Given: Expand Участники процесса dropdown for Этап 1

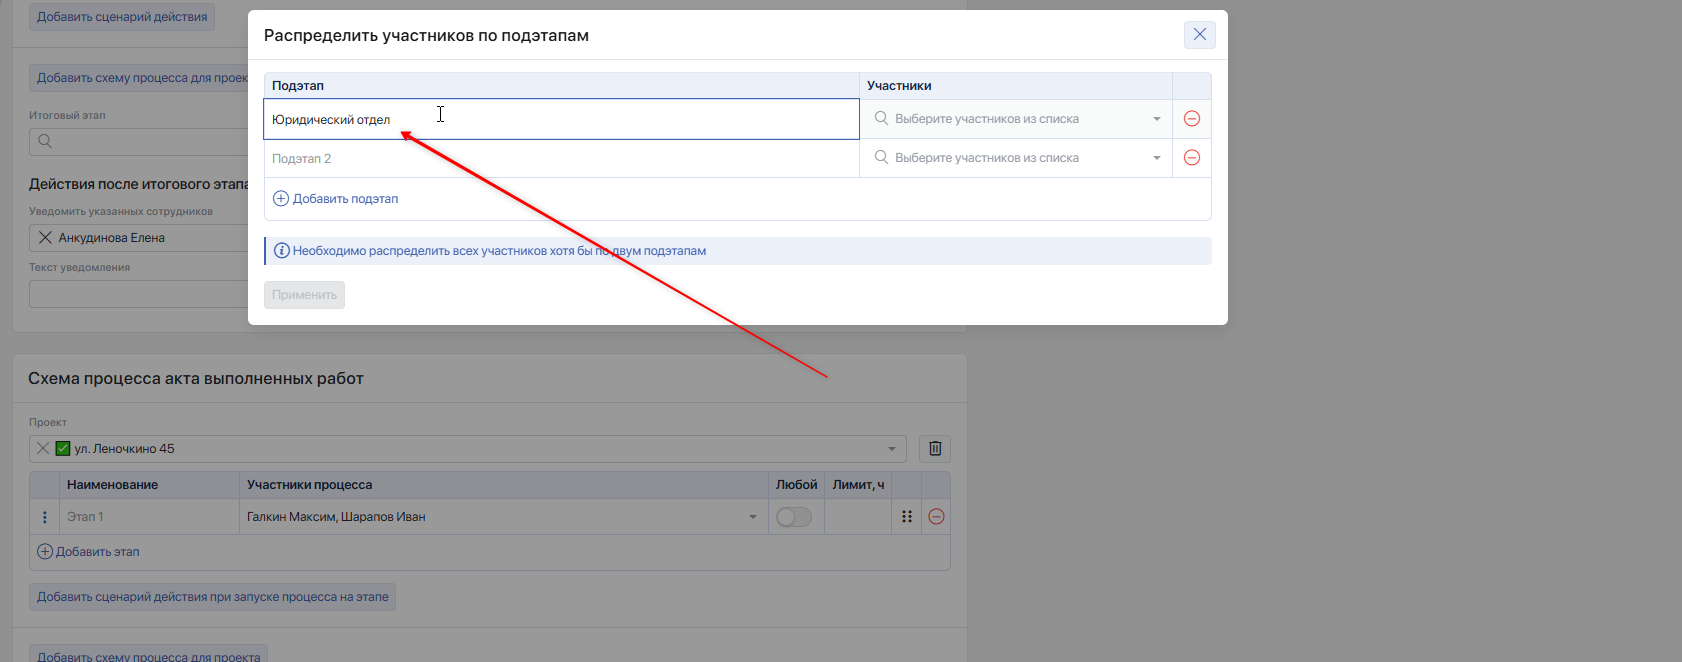Looking at the screenshot, I should [x=753, y=517].
